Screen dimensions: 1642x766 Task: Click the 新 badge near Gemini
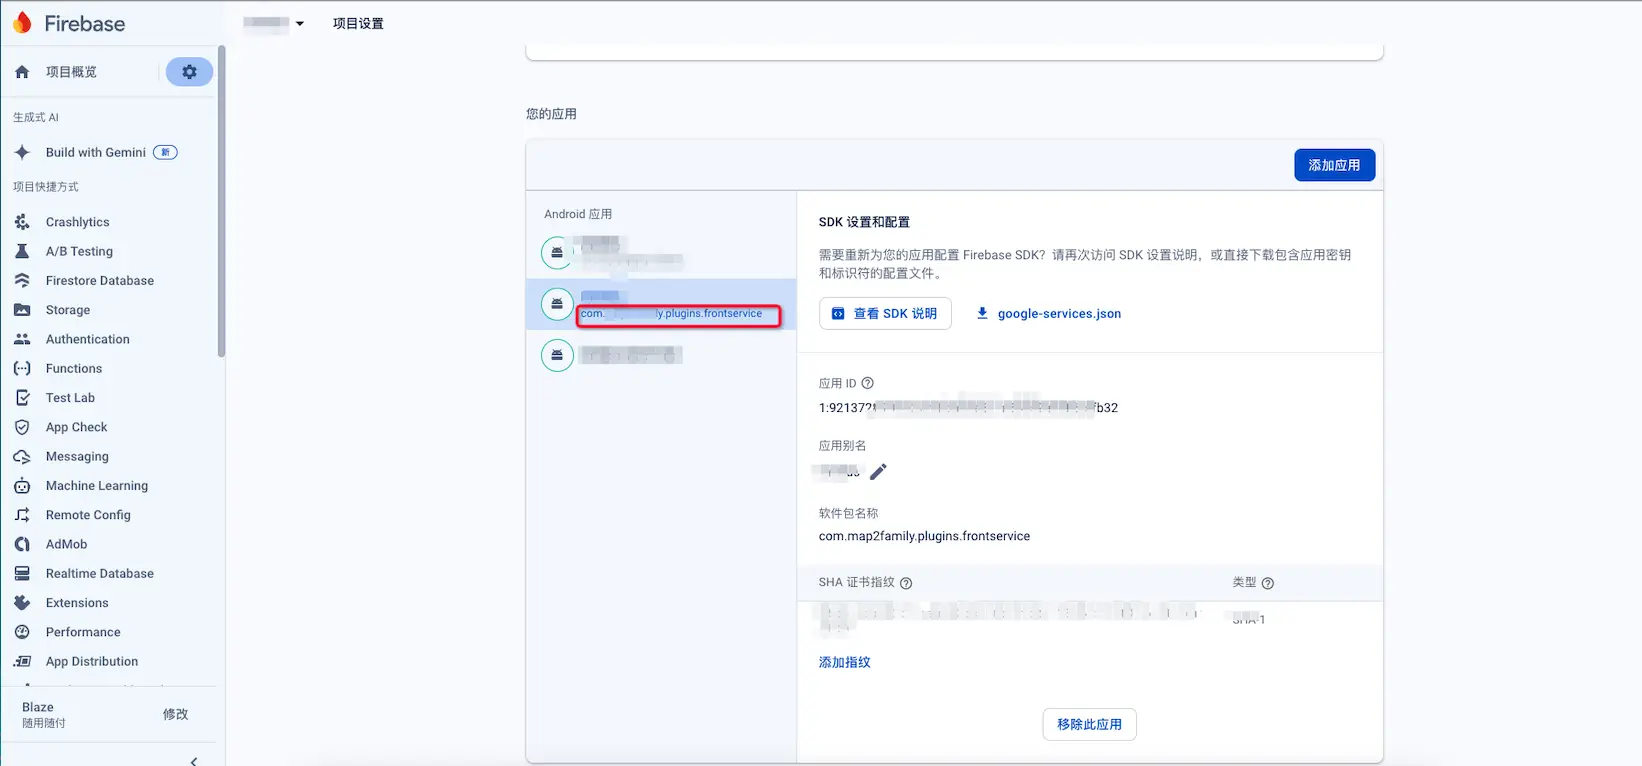click(165, 152)
